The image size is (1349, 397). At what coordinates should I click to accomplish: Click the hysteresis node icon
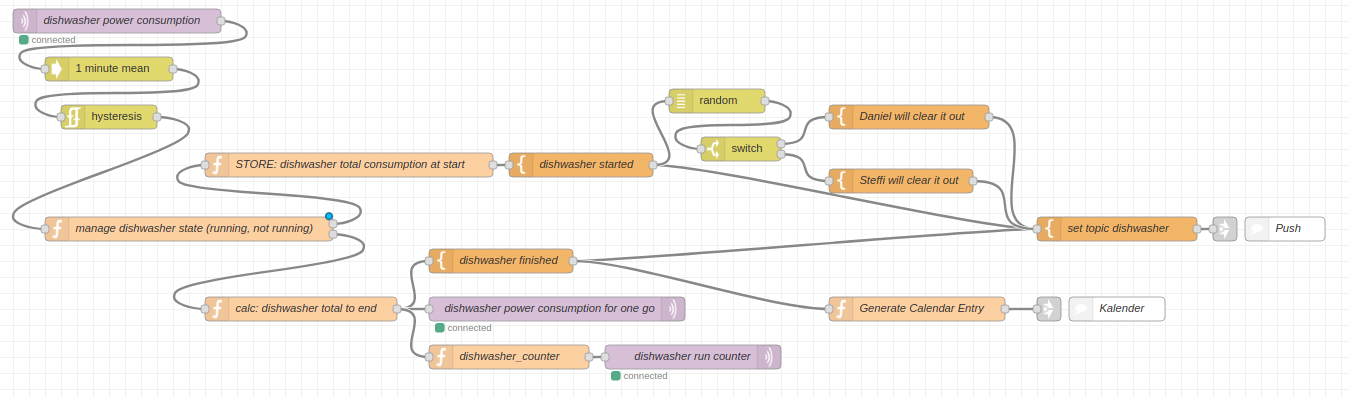(73, 117)
